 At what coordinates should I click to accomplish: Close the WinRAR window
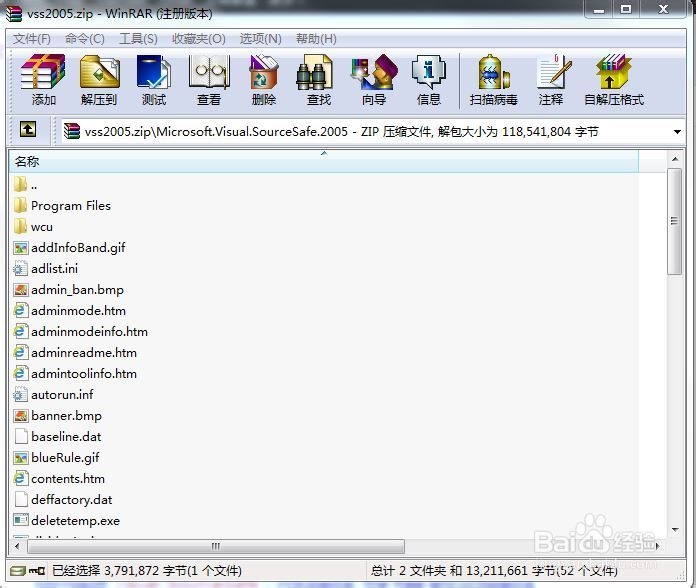point(663,10)
